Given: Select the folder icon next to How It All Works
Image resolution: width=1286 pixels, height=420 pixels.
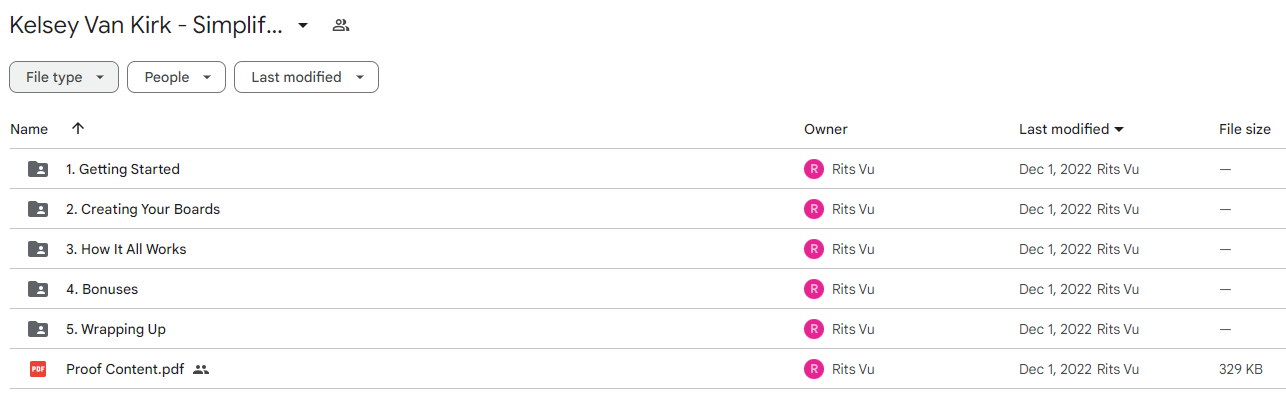Looking at the screenshot, I should (38, 249).
